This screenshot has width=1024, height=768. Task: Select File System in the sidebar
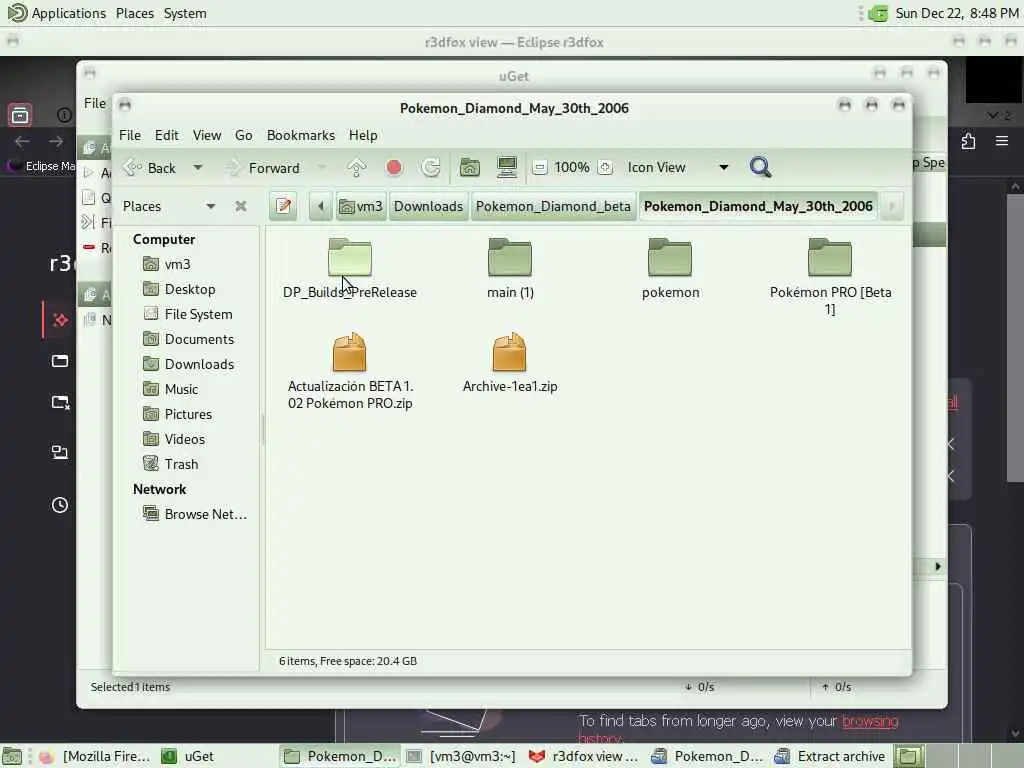[x=198, y=314]
